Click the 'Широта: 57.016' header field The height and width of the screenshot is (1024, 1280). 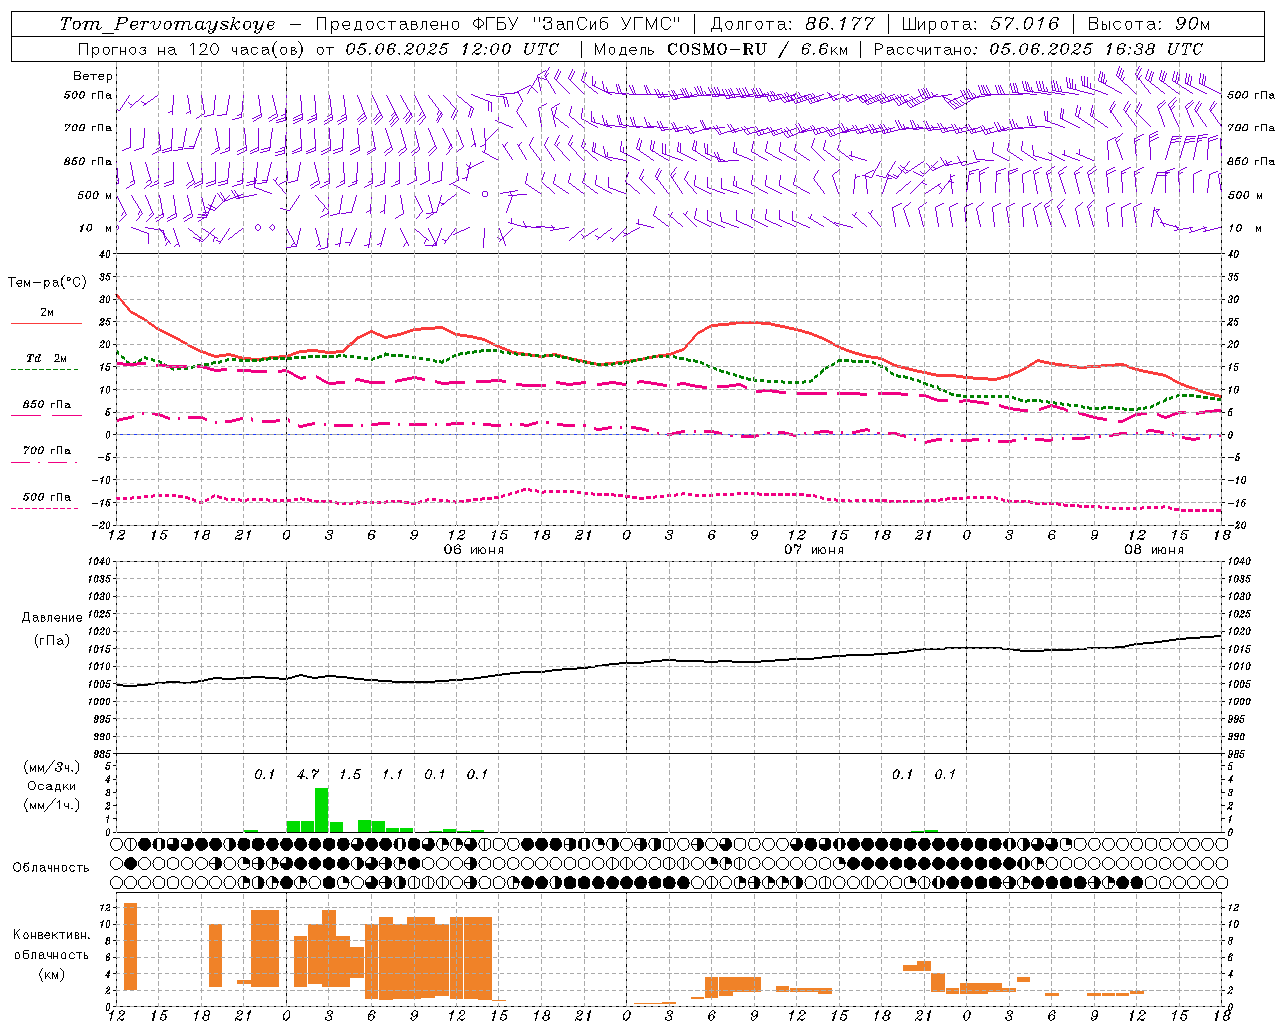pos(980,24)
